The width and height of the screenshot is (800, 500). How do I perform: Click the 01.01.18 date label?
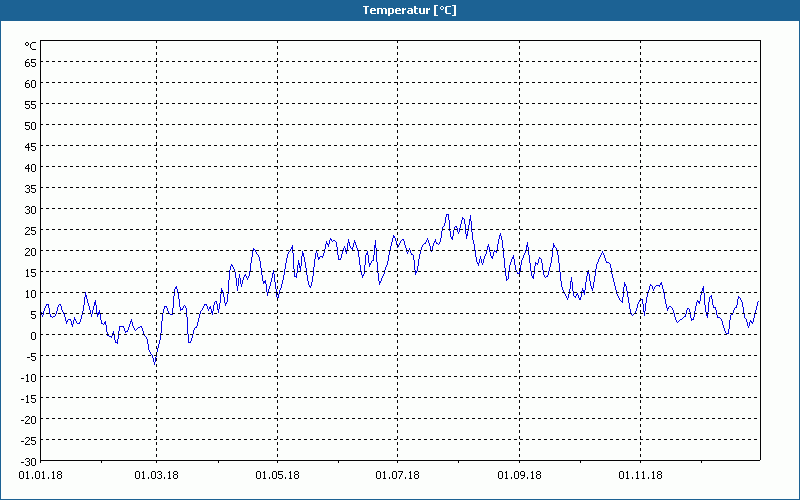tap(40, 476)
